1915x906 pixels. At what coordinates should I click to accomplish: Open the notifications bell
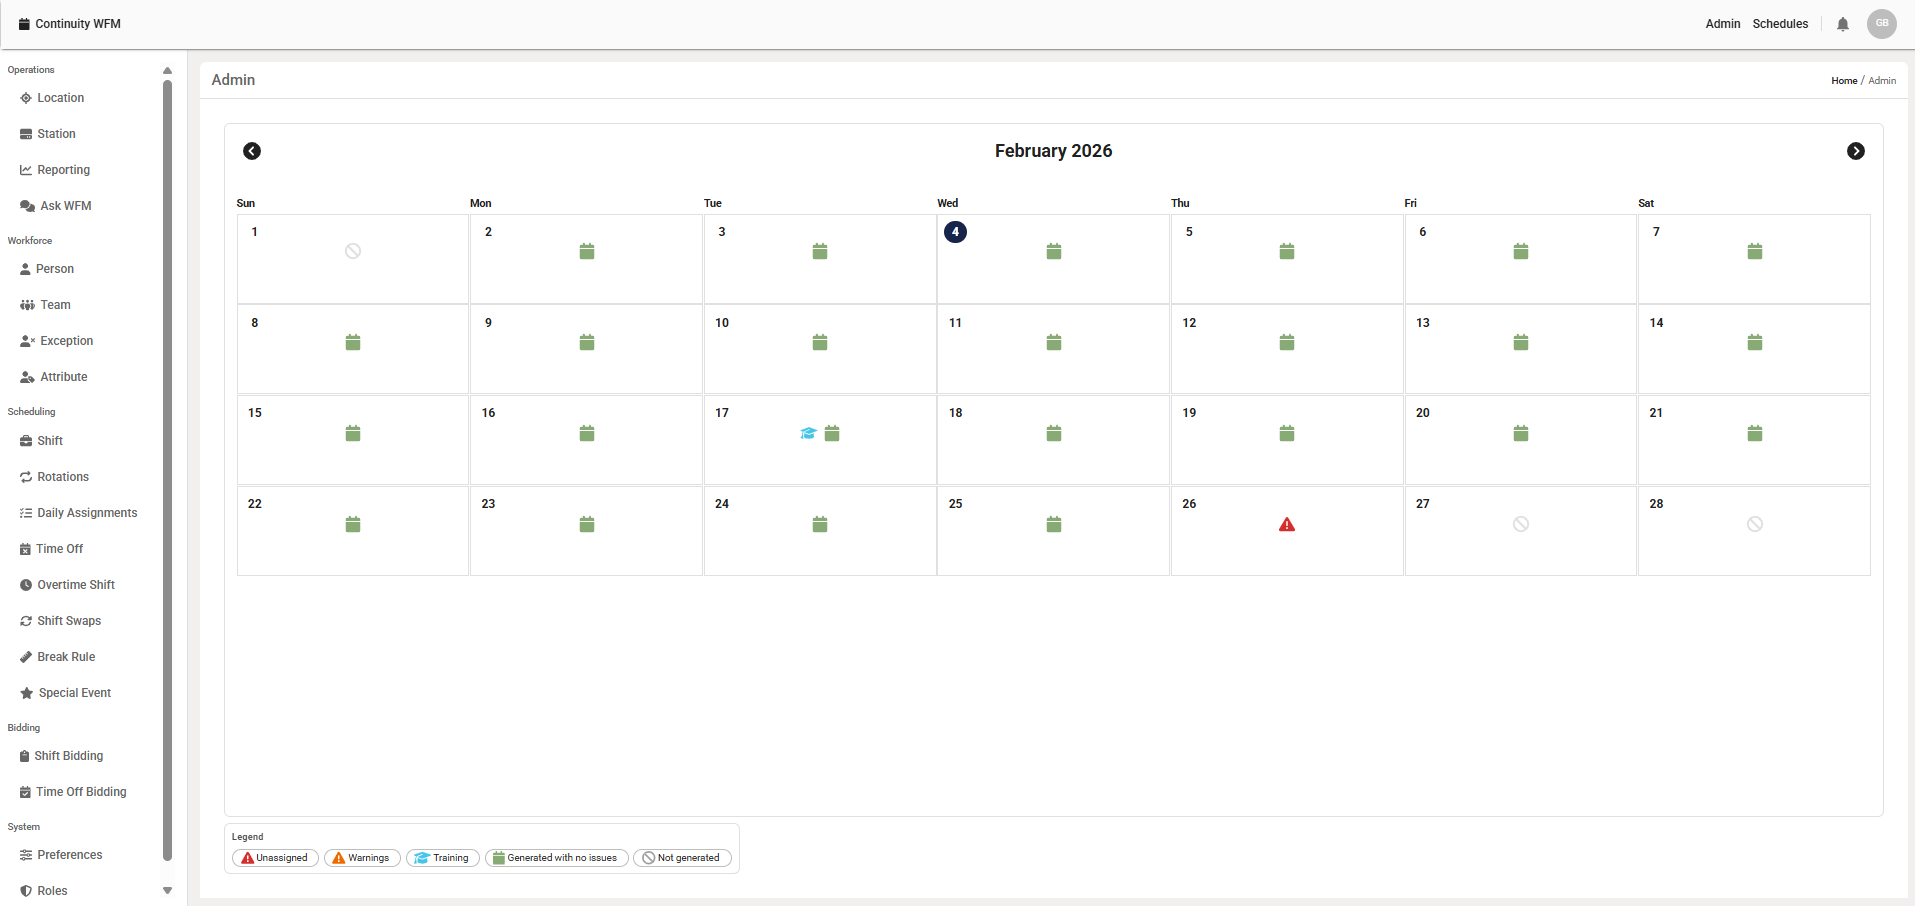pos(1843,24)
